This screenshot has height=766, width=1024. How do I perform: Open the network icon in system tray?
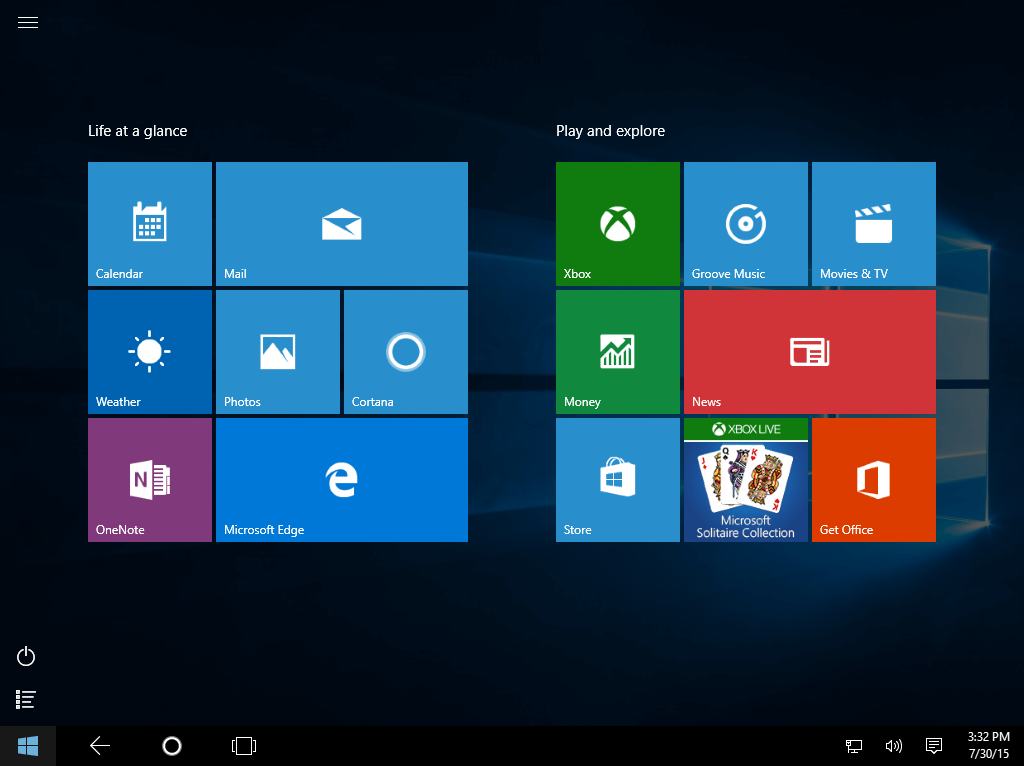tap(854, 746)
